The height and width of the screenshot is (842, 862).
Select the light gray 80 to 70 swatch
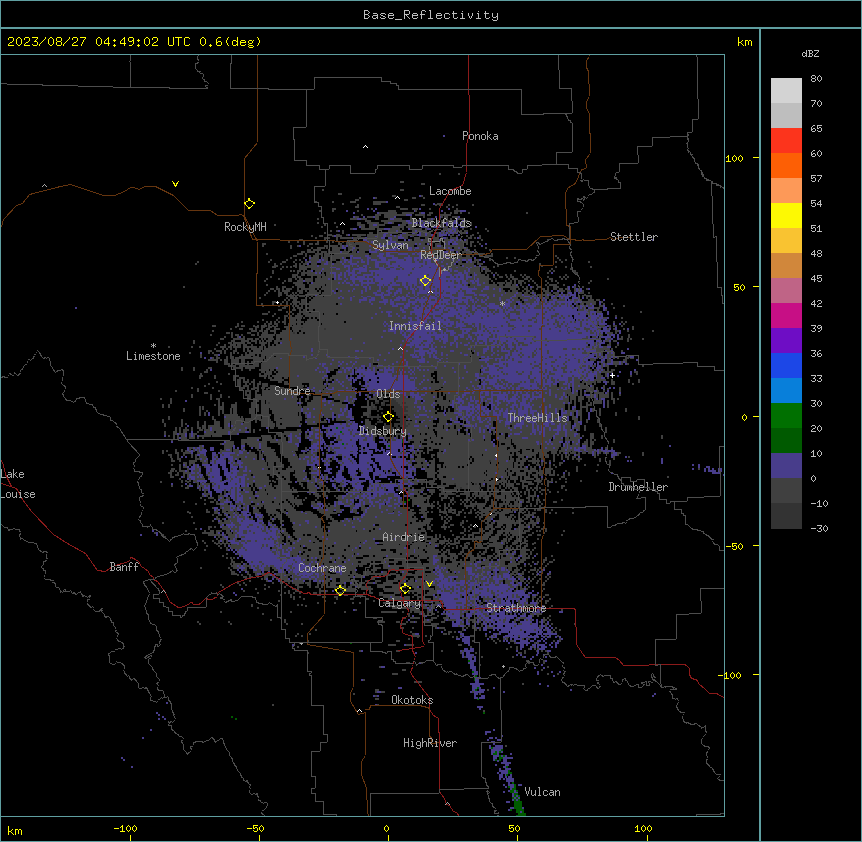coord(786,91)
